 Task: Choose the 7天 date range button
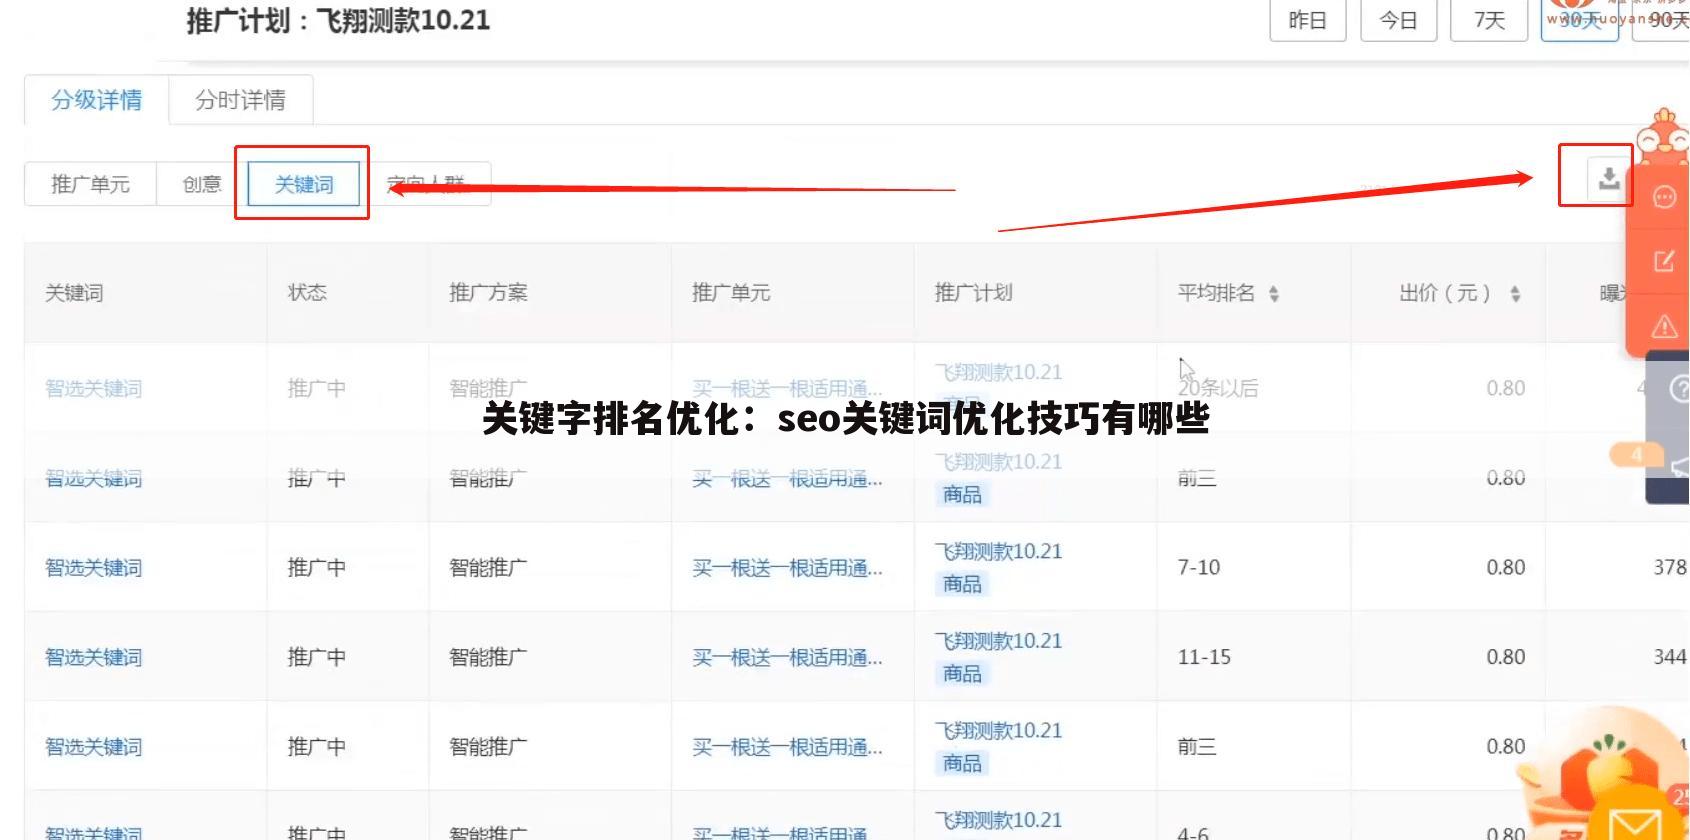1489,21
